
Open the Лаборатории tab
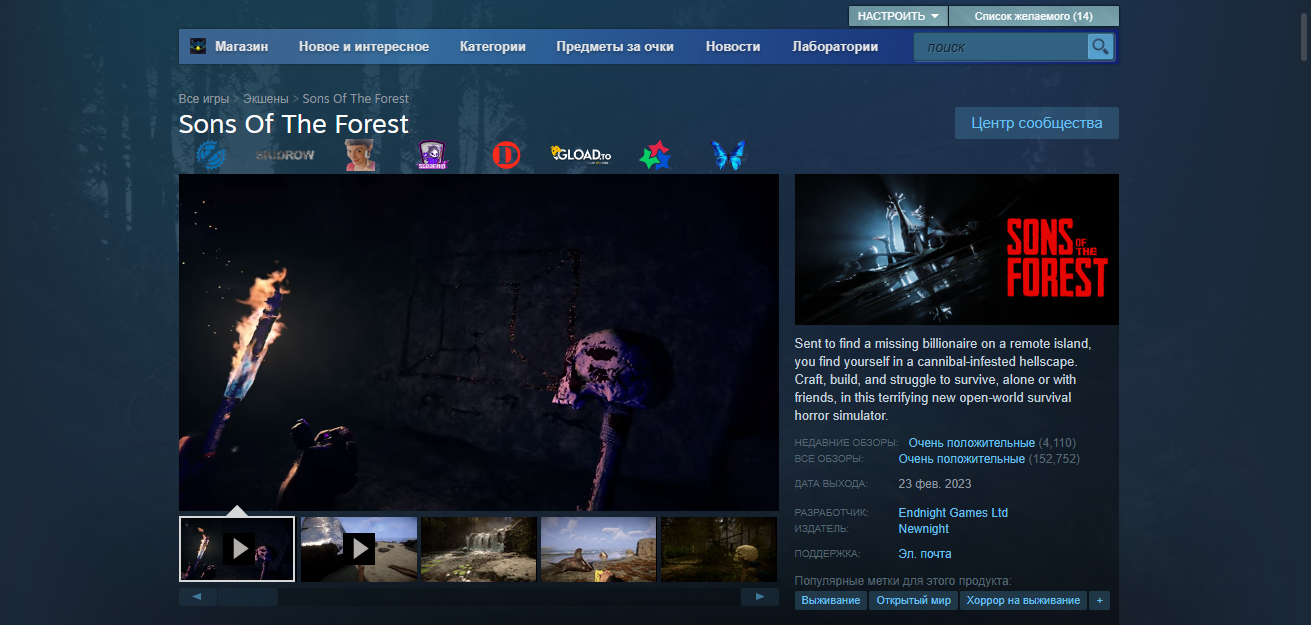[835, 47]
